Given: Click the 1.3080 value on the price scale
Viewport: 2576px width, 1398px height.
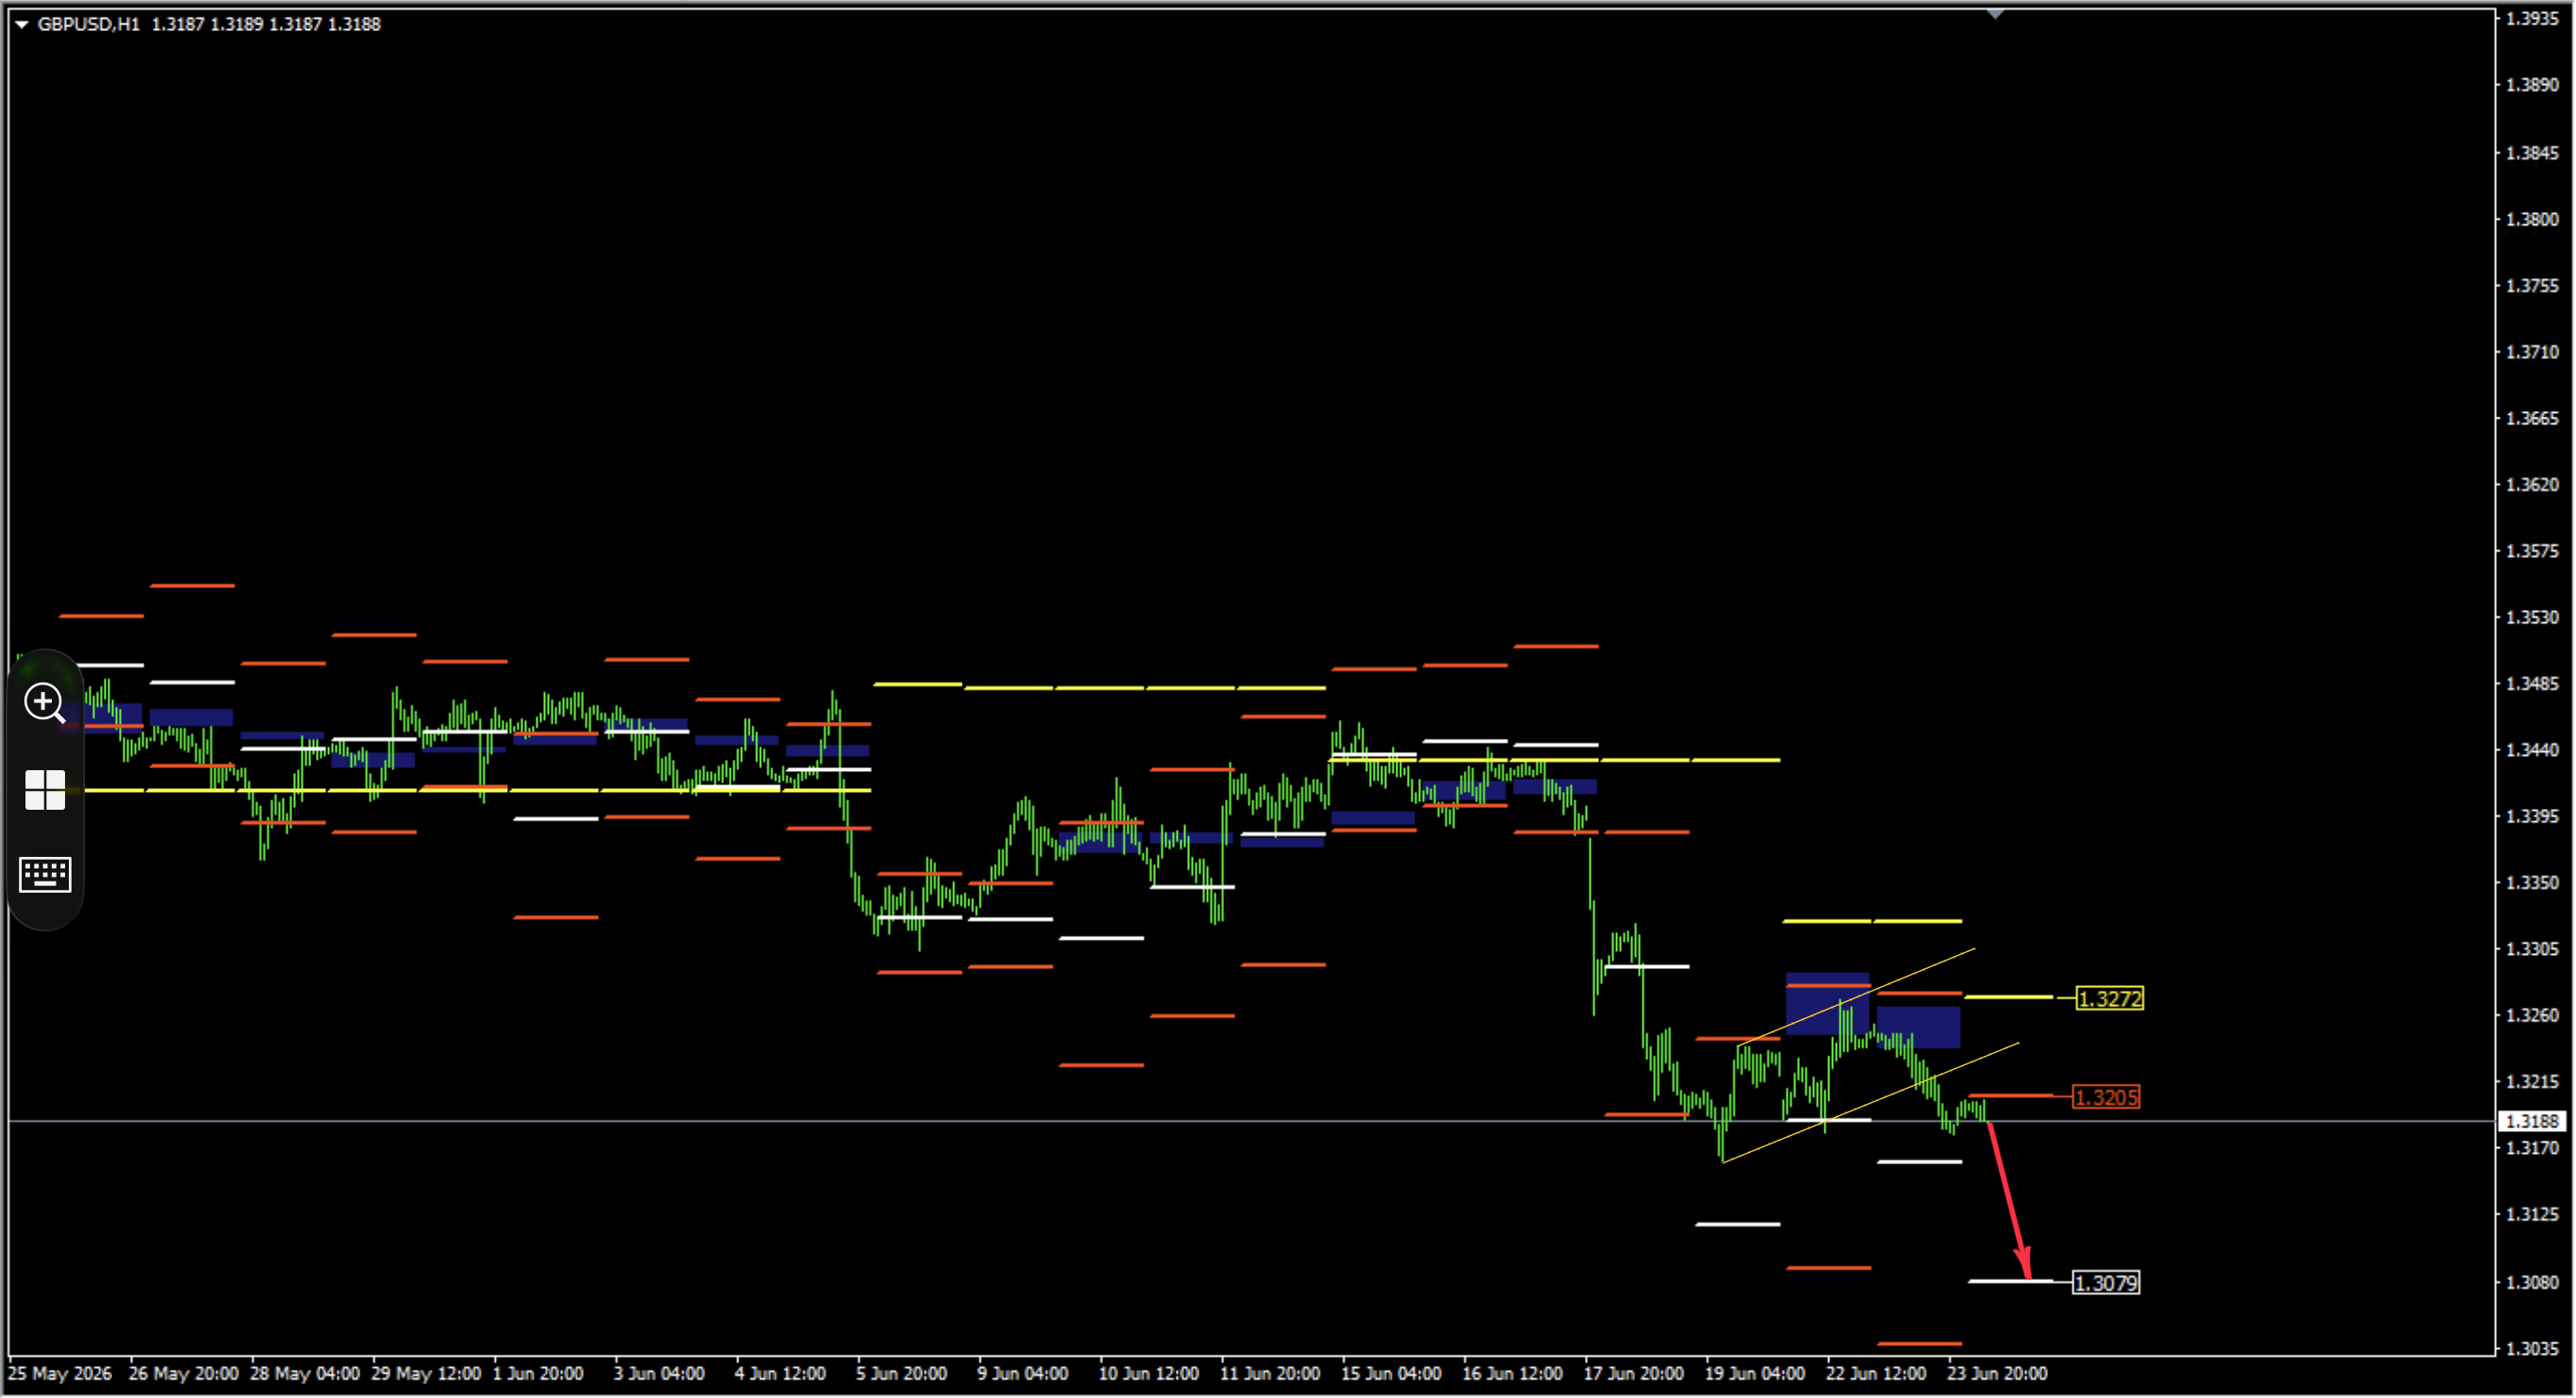Looking at the screenshot, I should [x=2532, y=1282].
